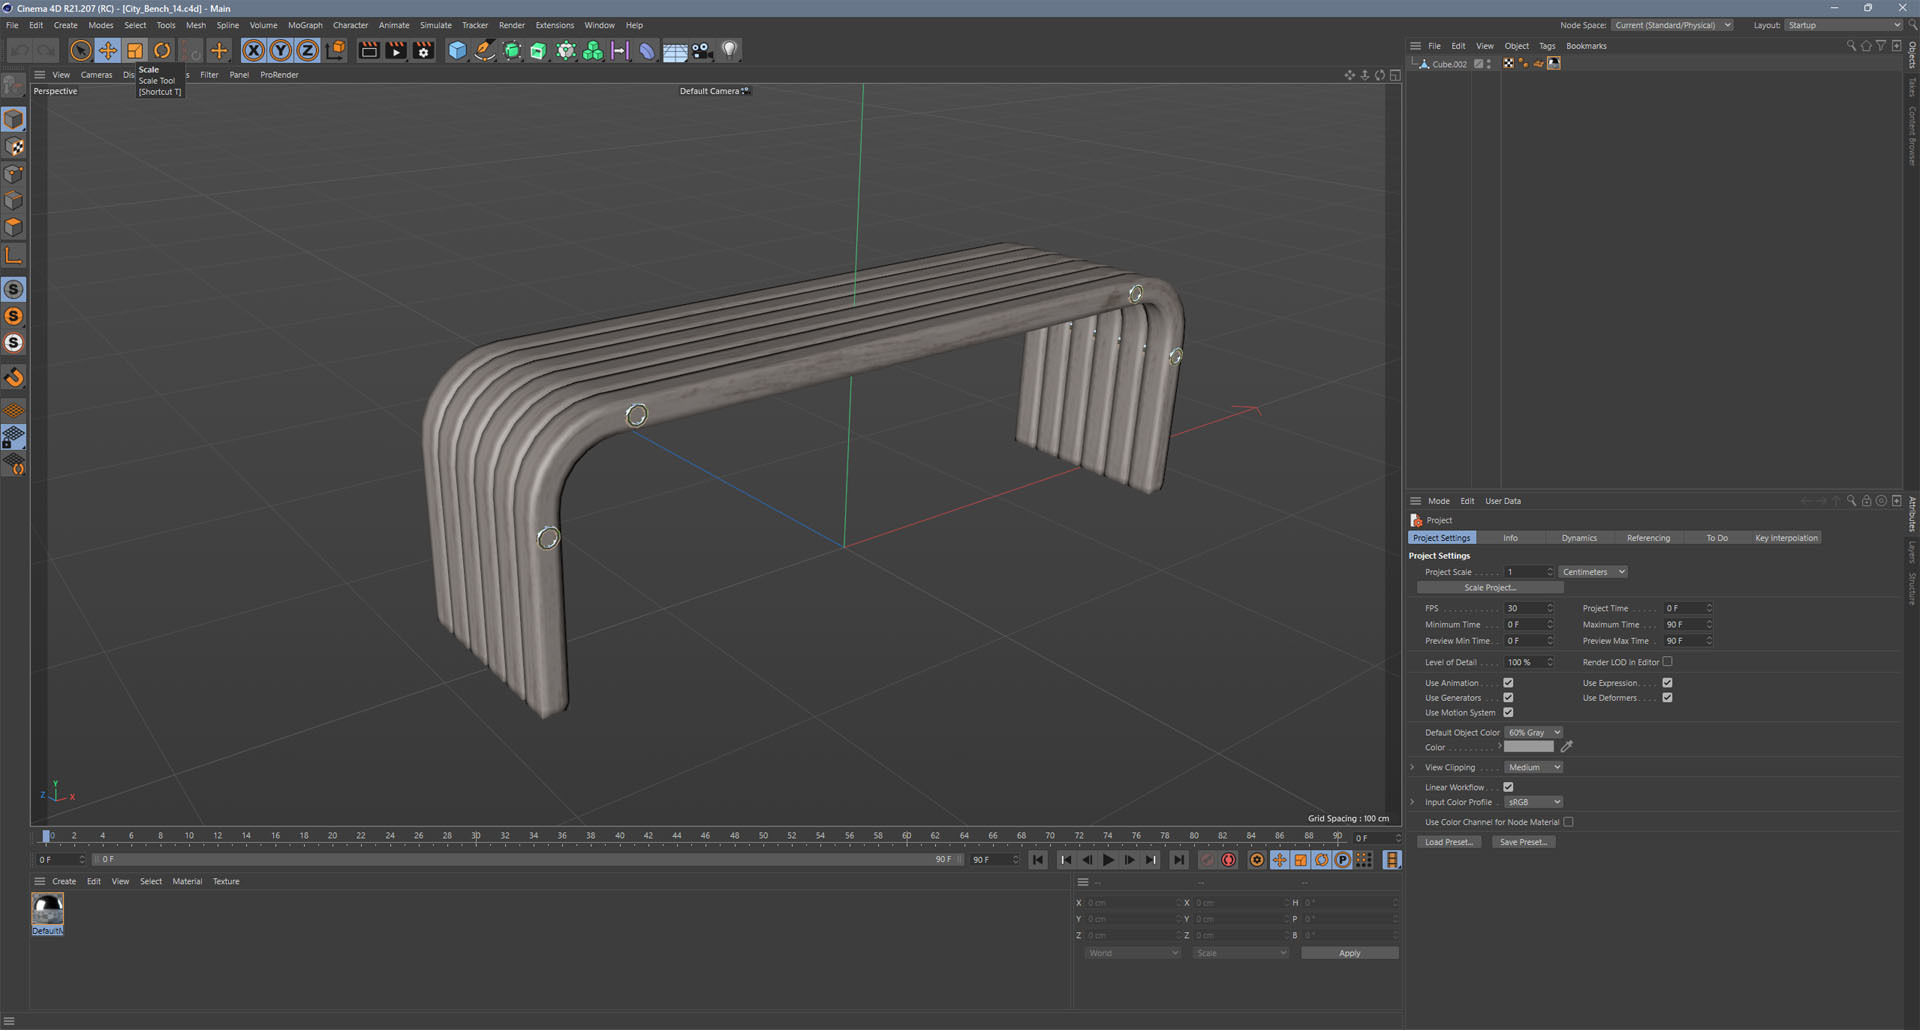Open the MoGraph menu
The width and height of the screenshot is (1920, 1031).
(x=305, y=25)
